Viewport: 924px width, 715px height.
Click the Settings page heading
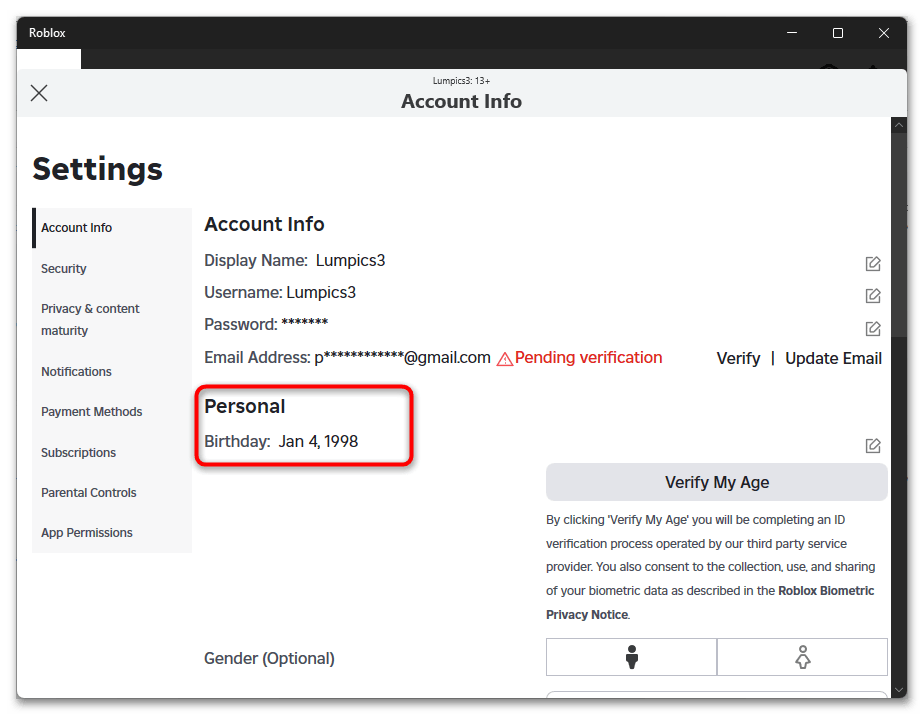pyautogui.click(x=97, y=169)
